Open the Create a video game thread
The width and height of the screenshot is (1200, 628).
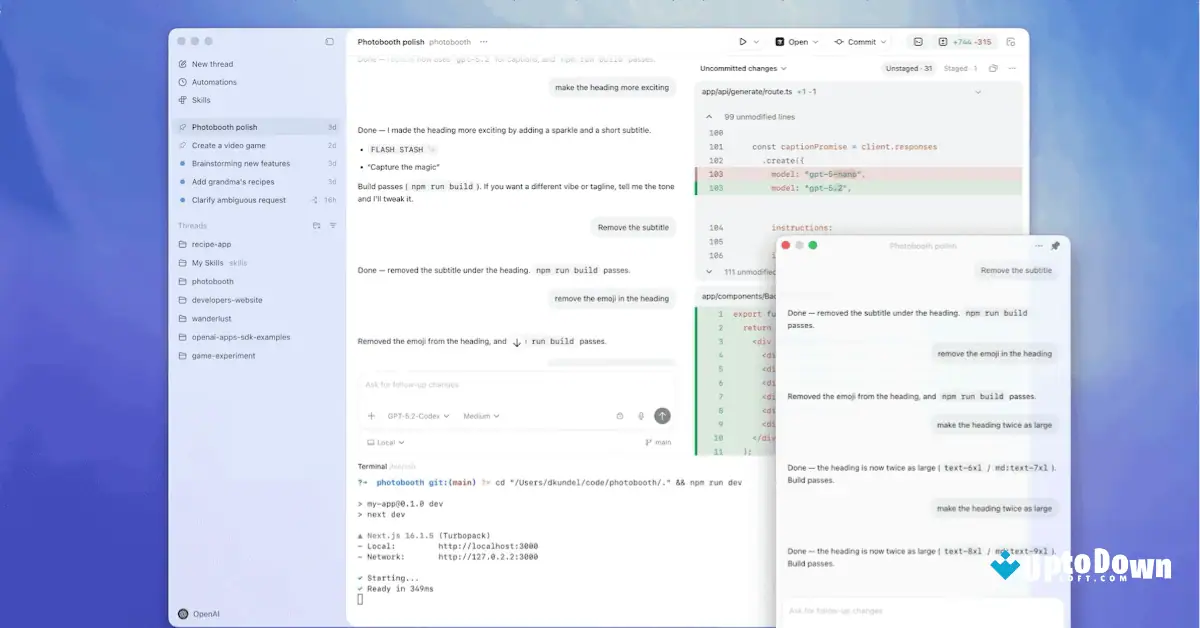pos(227,145)
